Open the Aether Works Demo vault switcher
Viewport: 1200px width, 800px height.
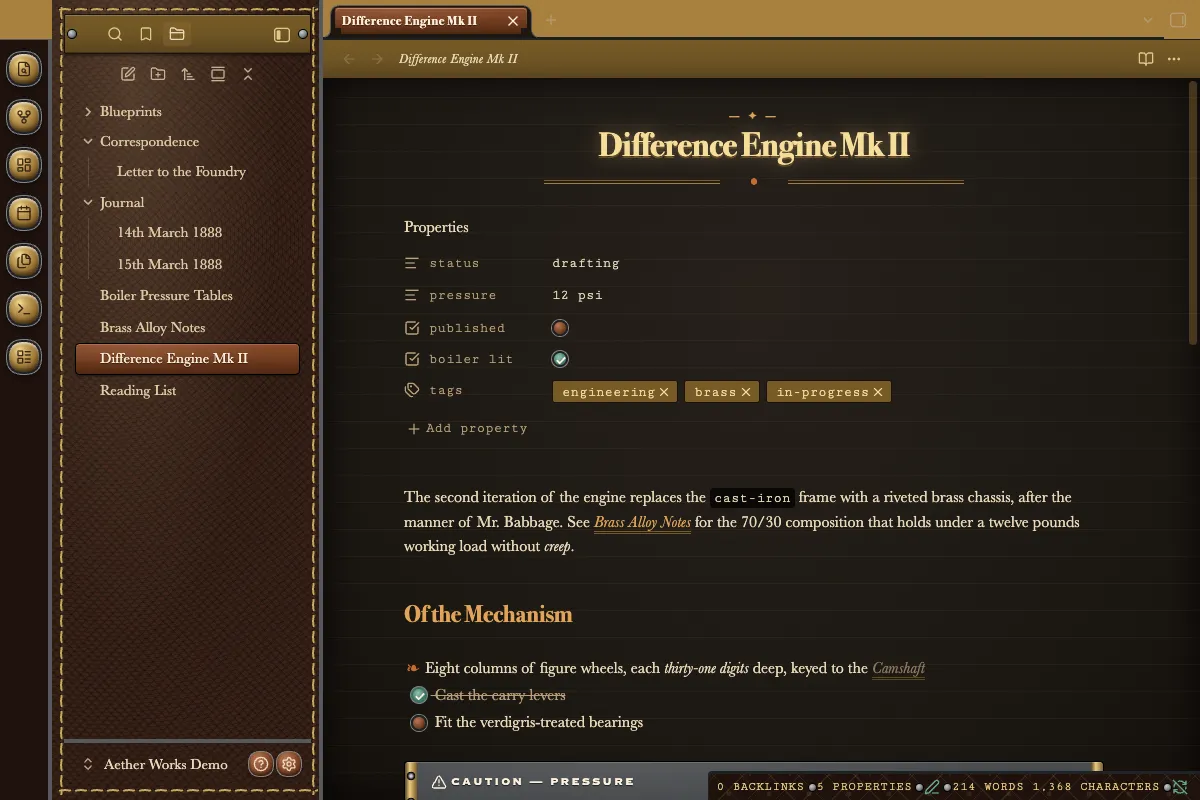(x=156, y=764)
